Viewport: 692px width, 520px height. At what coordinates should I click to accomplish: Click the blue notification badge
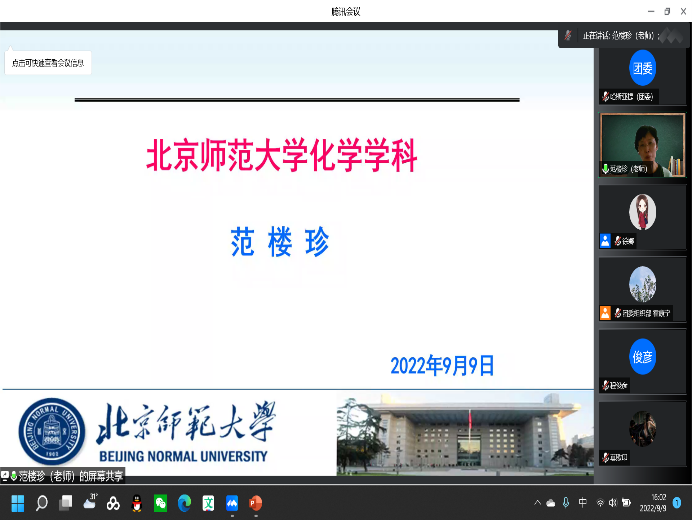coord(679,503)
